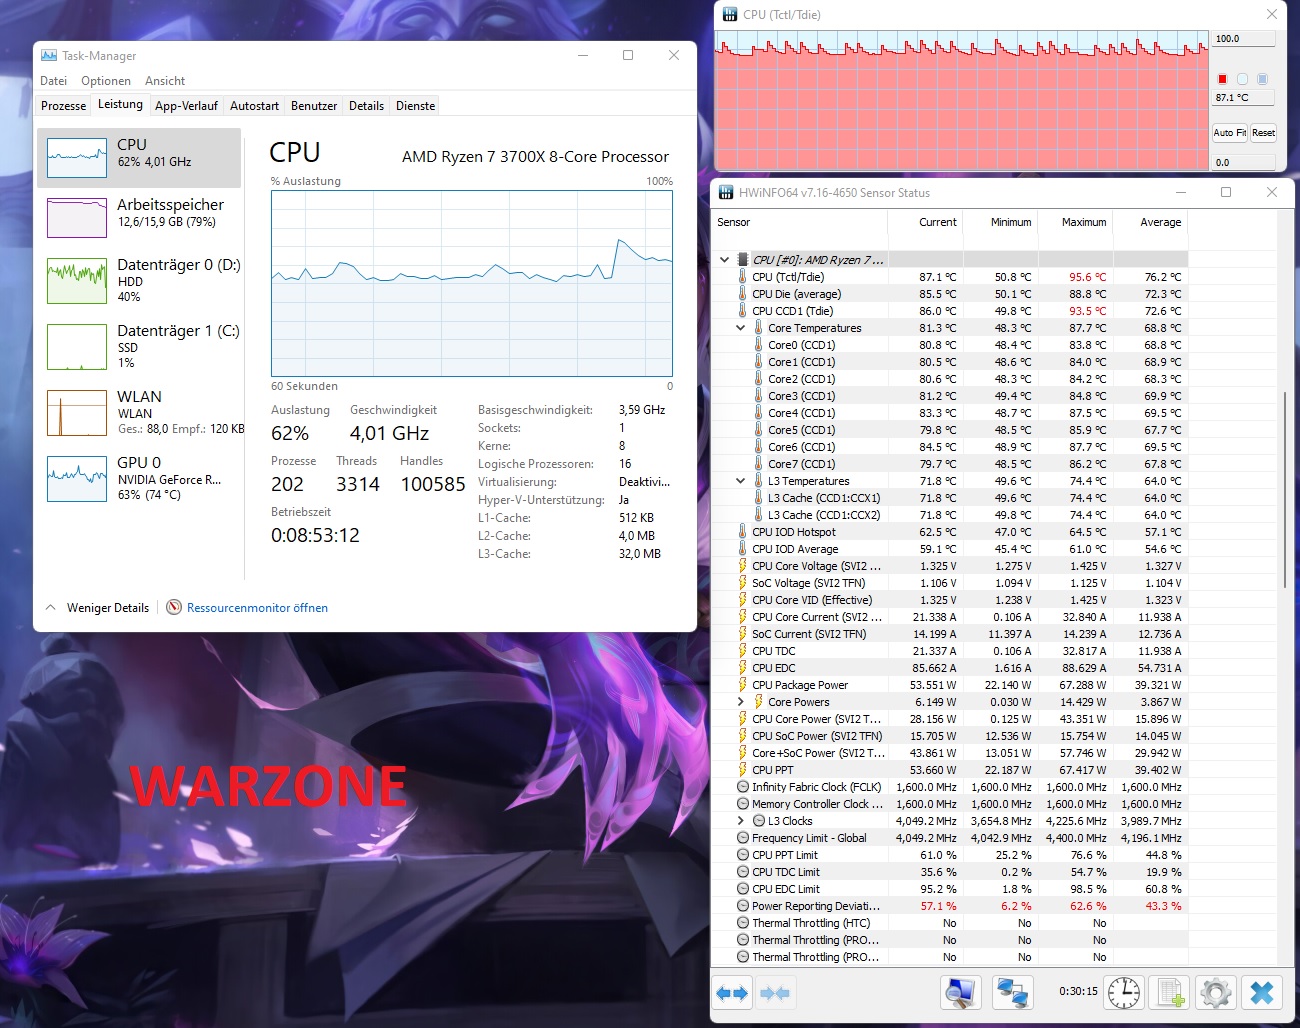Click the Current column header
Screen dimensions: 1300x1028
tap(926, 223)
